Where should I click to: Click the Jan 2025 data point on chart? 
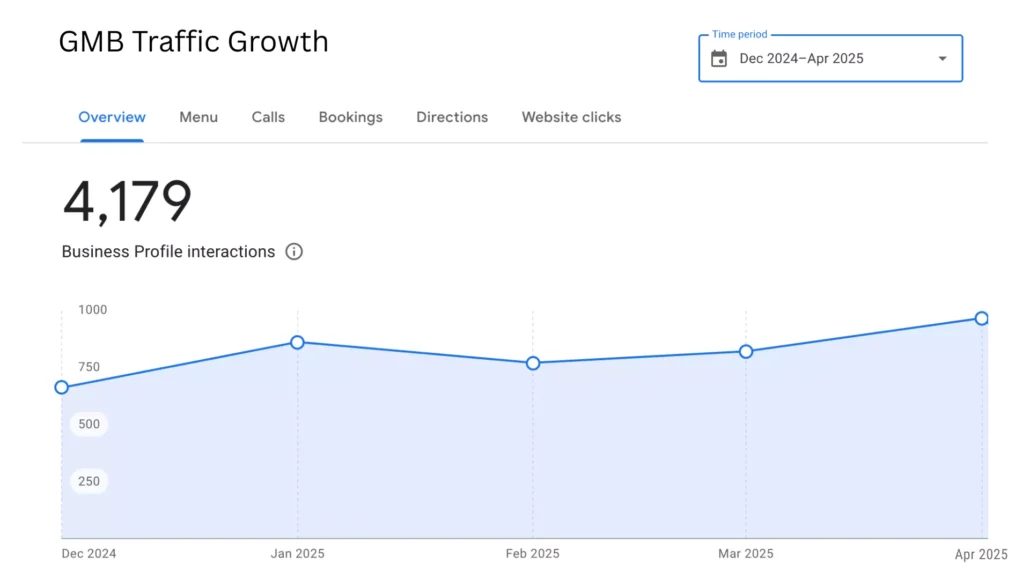298,342
